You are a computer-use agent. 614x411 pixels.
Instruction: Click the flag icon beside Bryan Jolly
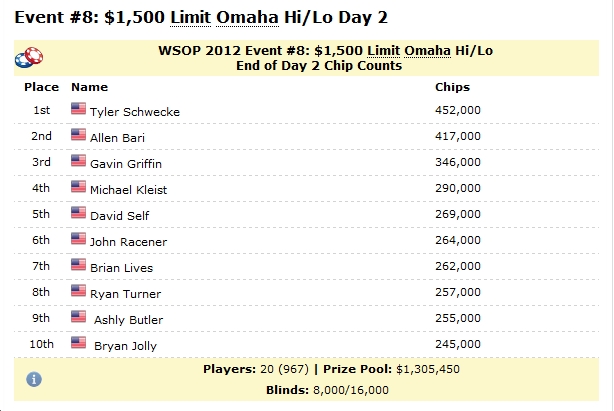(x=78, y=342)
